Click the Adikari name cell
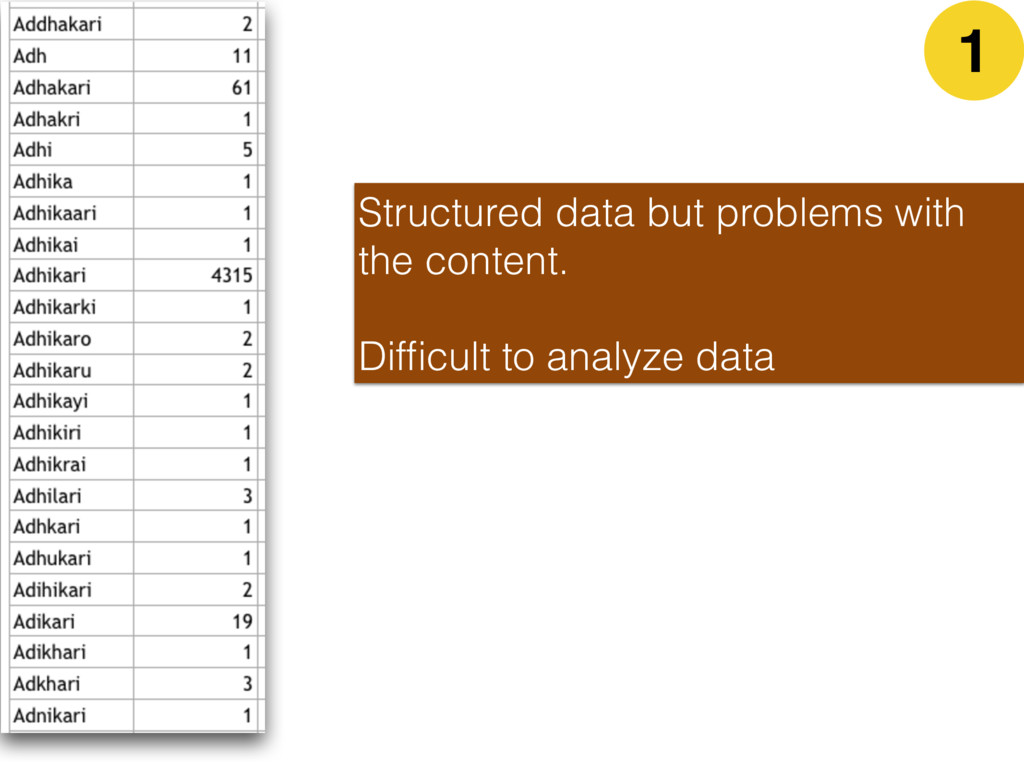The image size is (1024, 768). [72, 621]
